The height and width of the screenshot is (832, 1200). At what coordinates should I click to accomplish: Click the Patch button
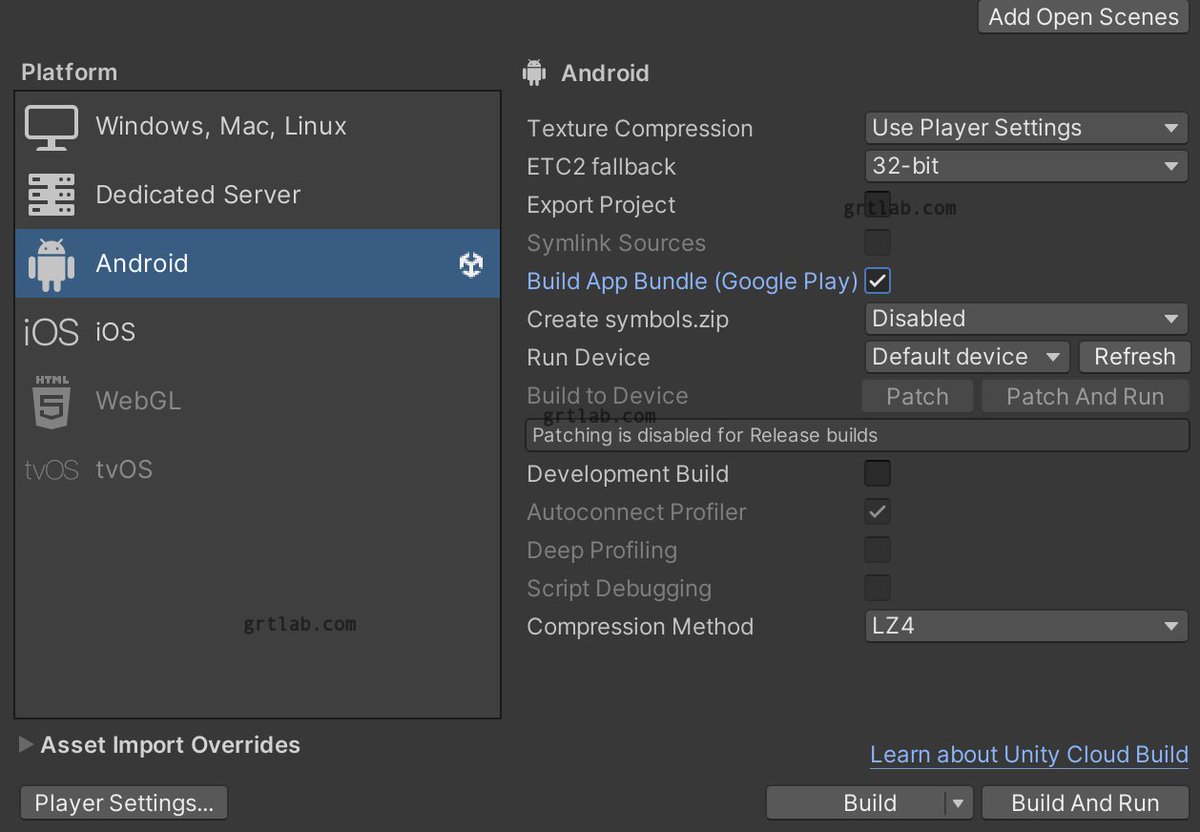click(x=917, y=397)
